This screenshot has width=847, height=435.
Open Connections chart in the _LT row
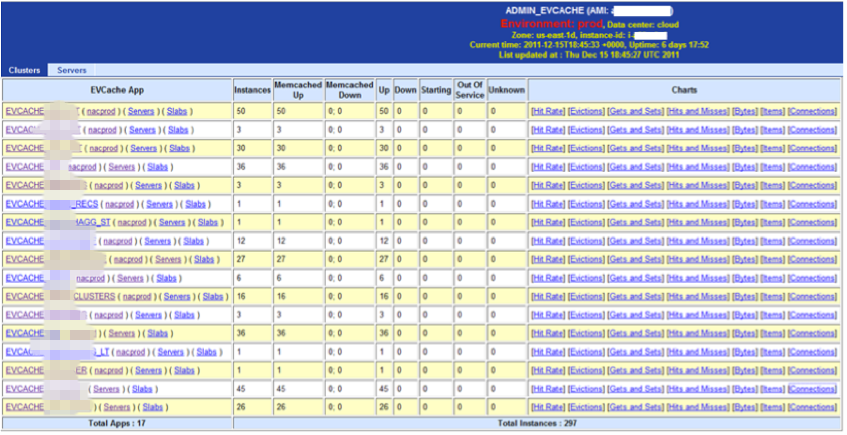click(x=812, y=352)
